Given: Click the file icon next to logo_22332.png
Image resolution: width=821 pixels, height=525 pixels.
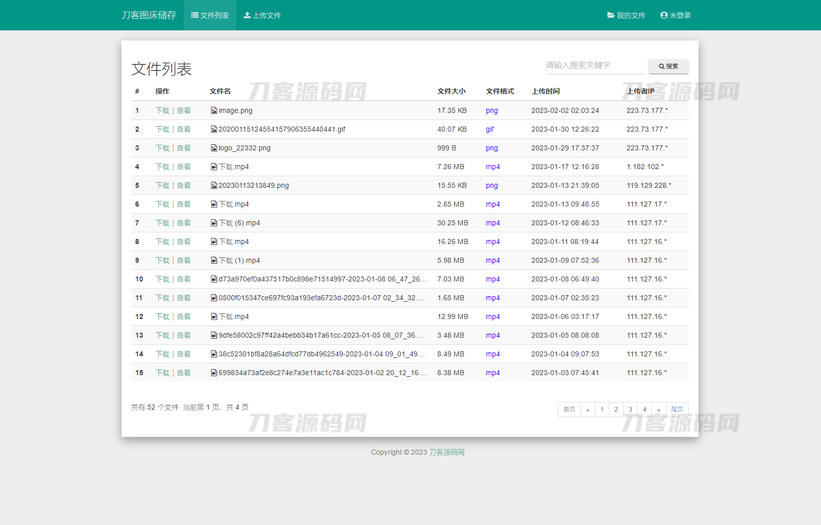Looking at the screenshot, I should [x=214, y=148].
